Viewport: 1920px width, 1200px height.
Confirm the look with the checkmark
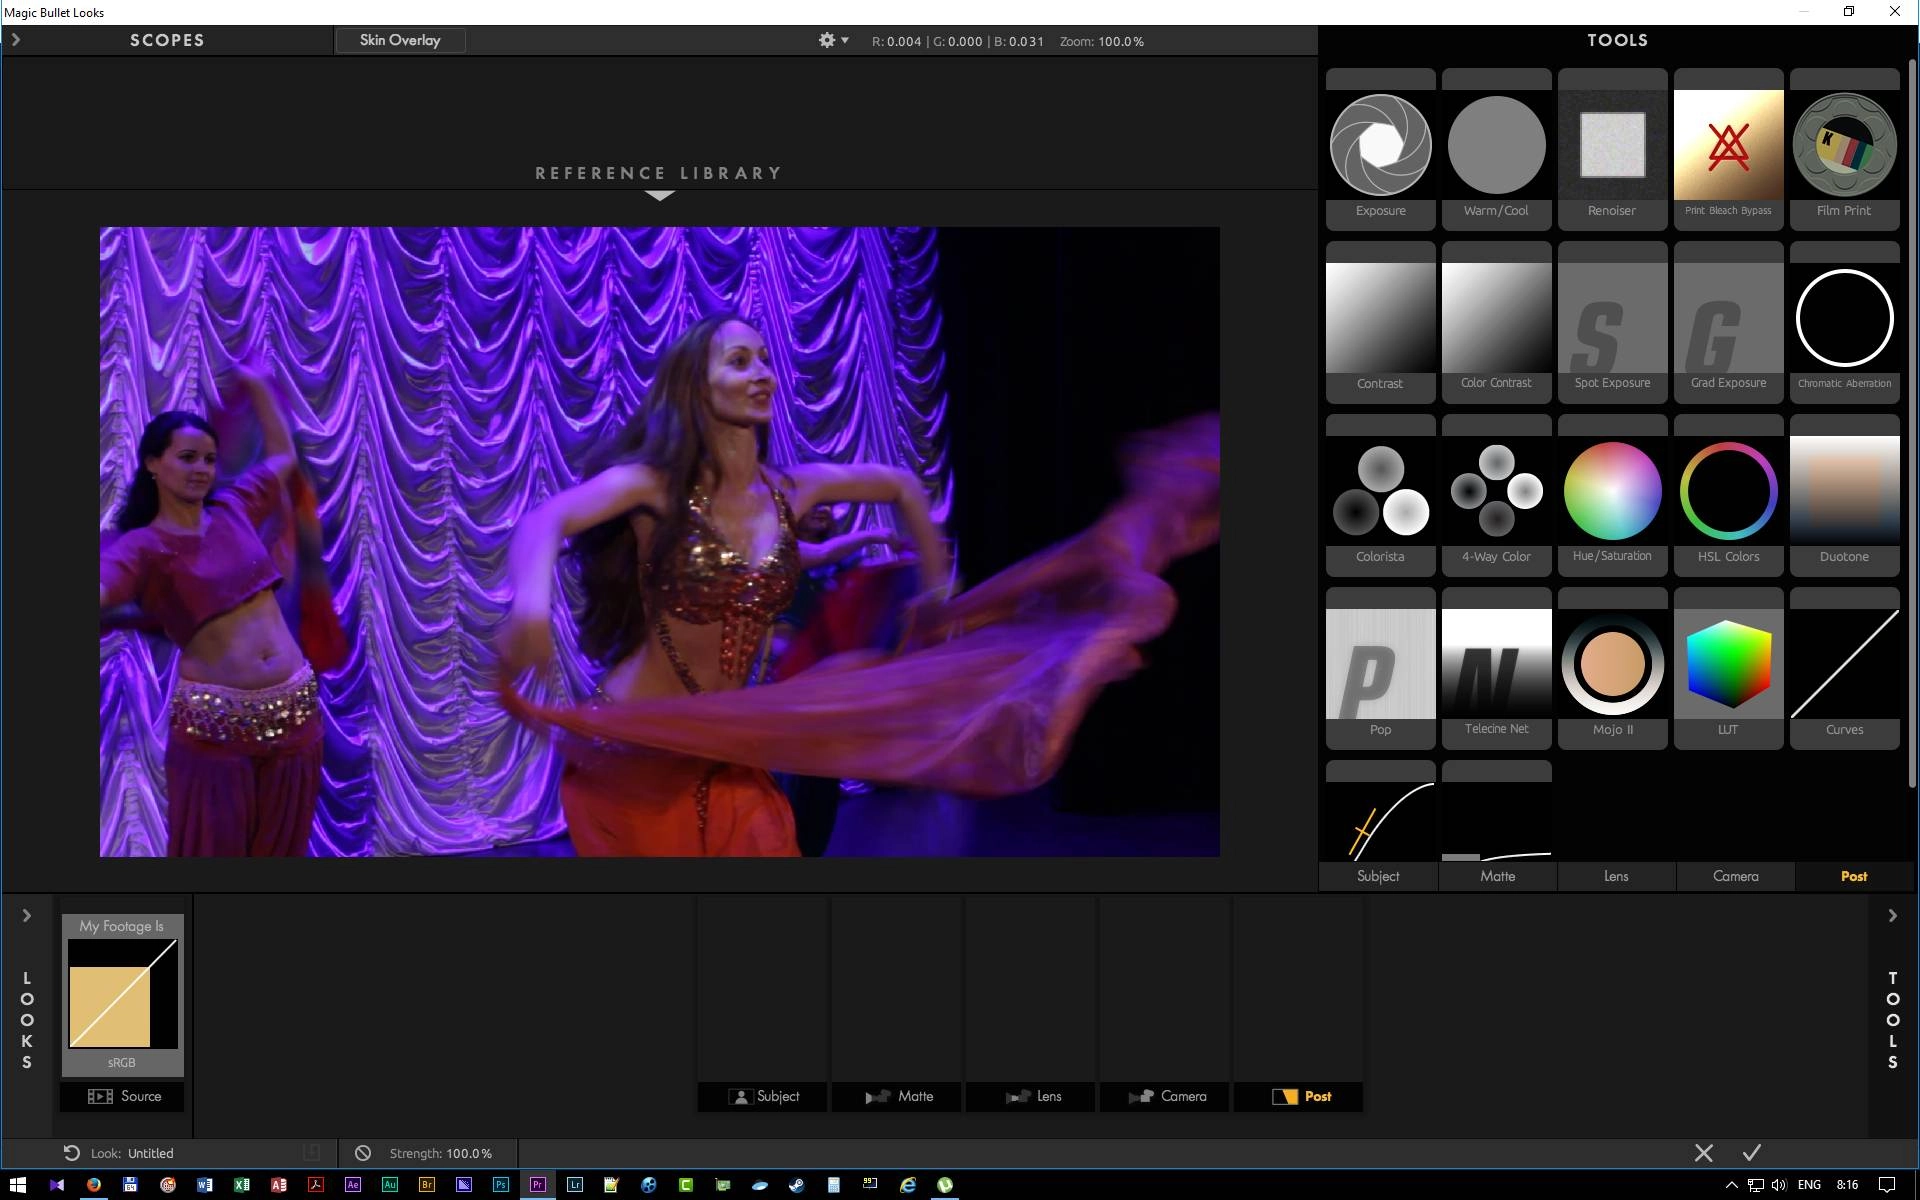click(x=1752, y=1153)
